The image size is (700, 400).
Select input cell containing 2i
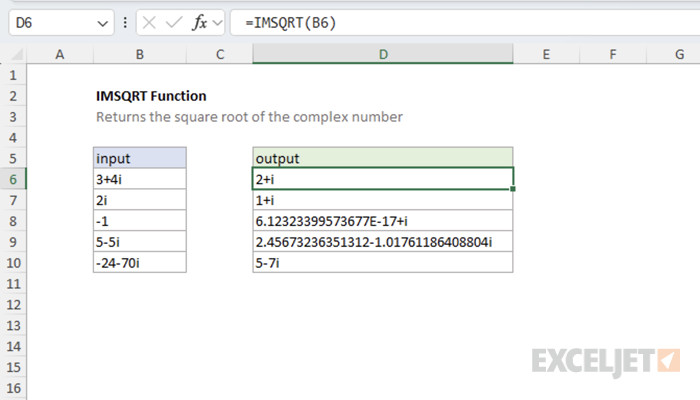pyautogui.click(x=140, y=200)
